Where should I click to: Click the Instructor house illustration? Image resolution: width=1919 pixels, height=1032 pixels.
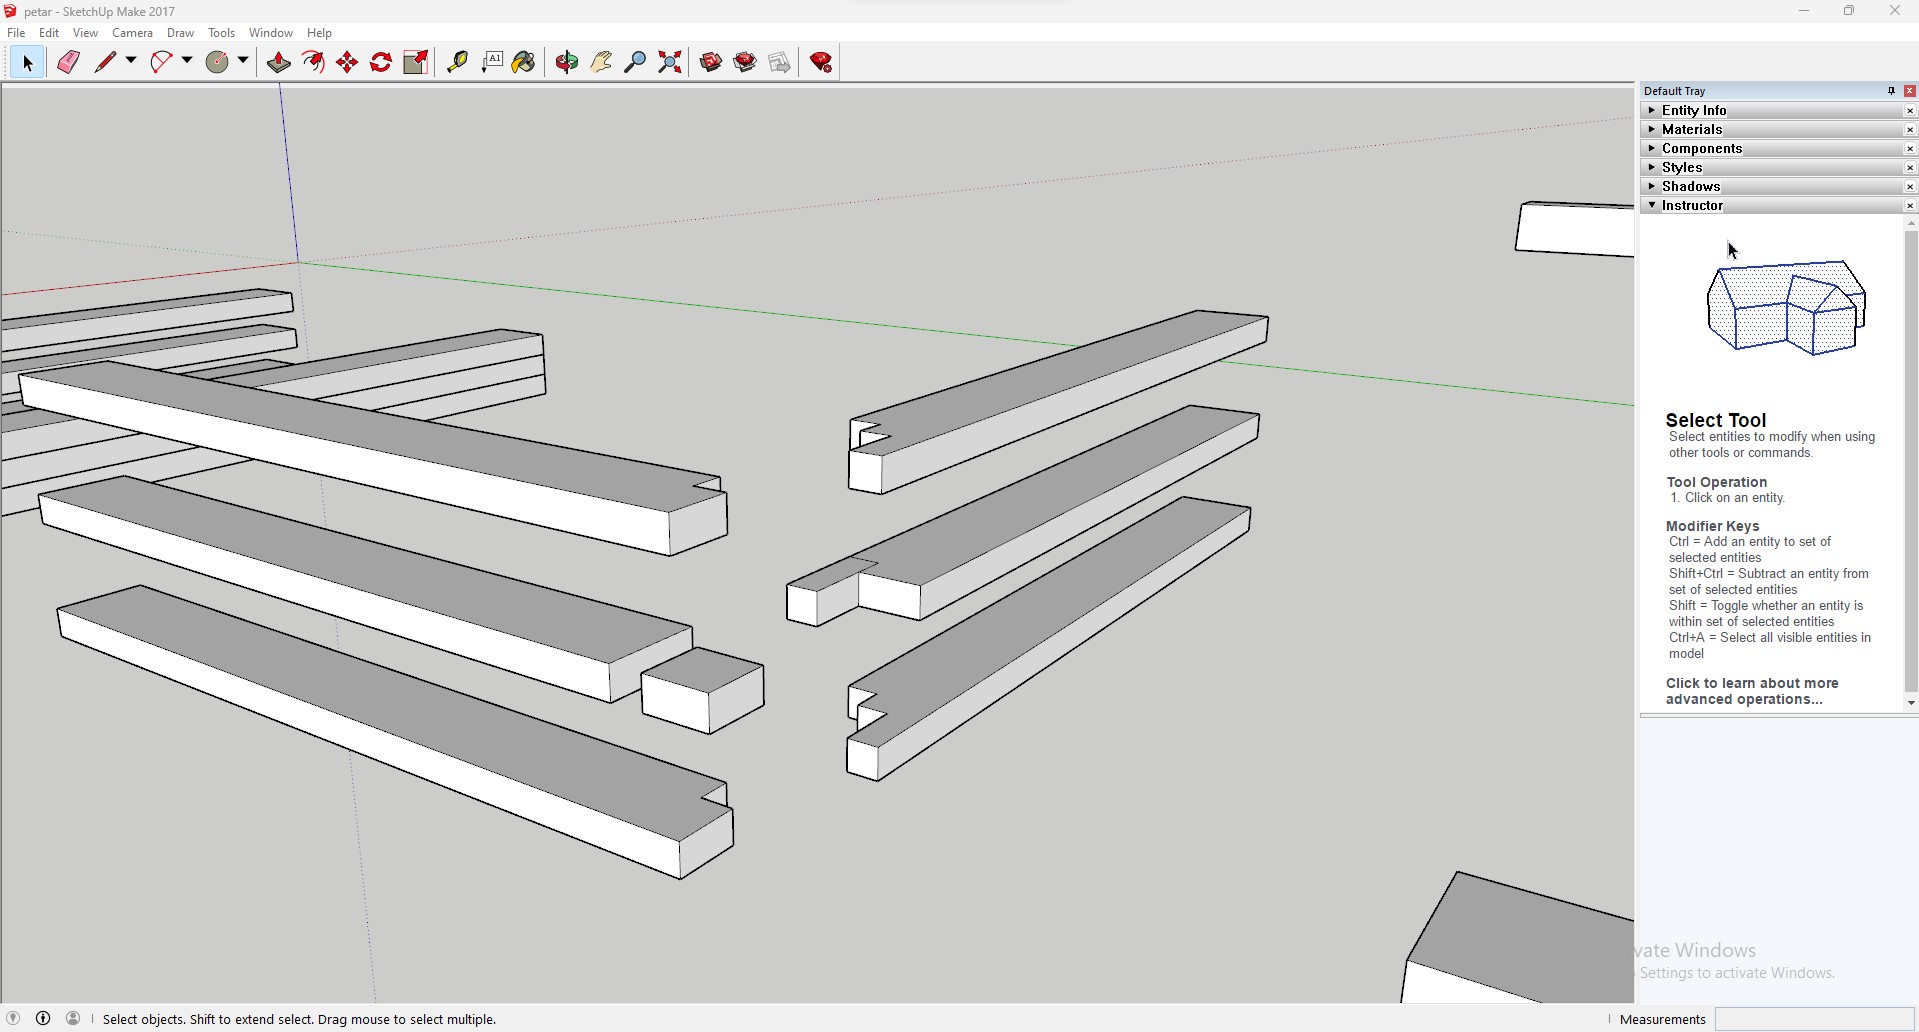pyautogui.click(x=1786, y=308)
